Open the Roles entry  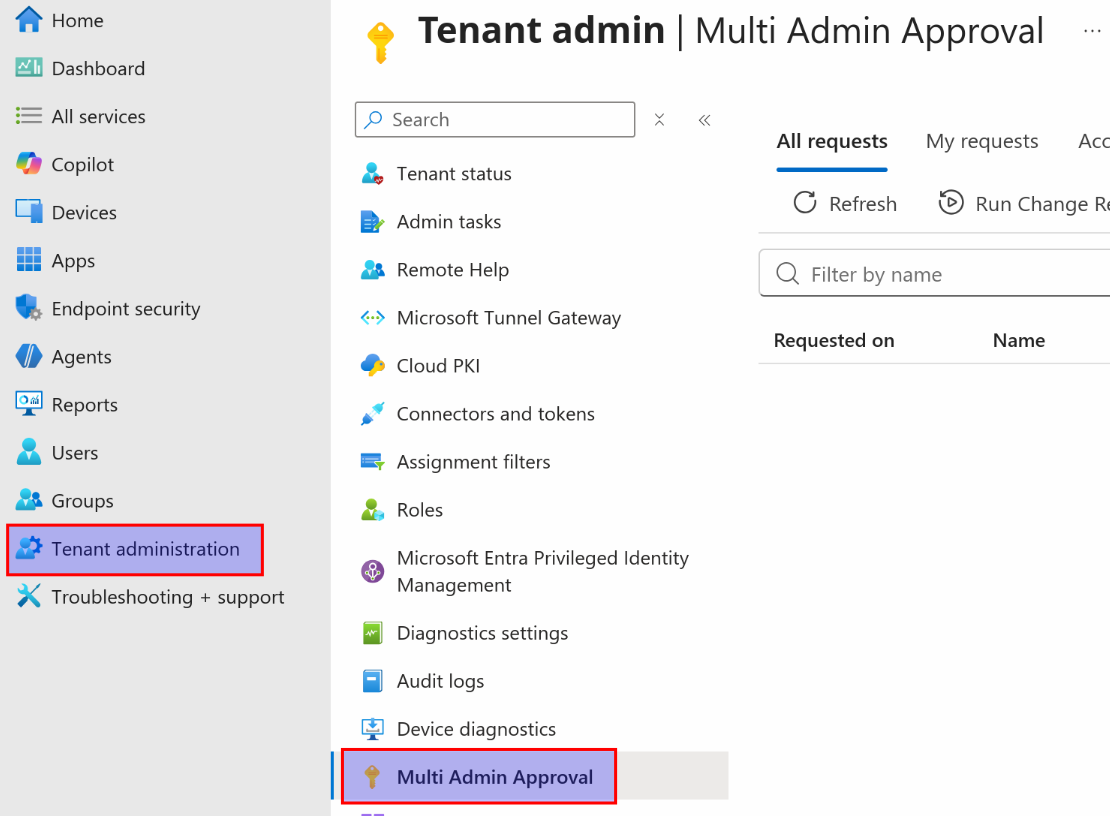pos(420,510)
